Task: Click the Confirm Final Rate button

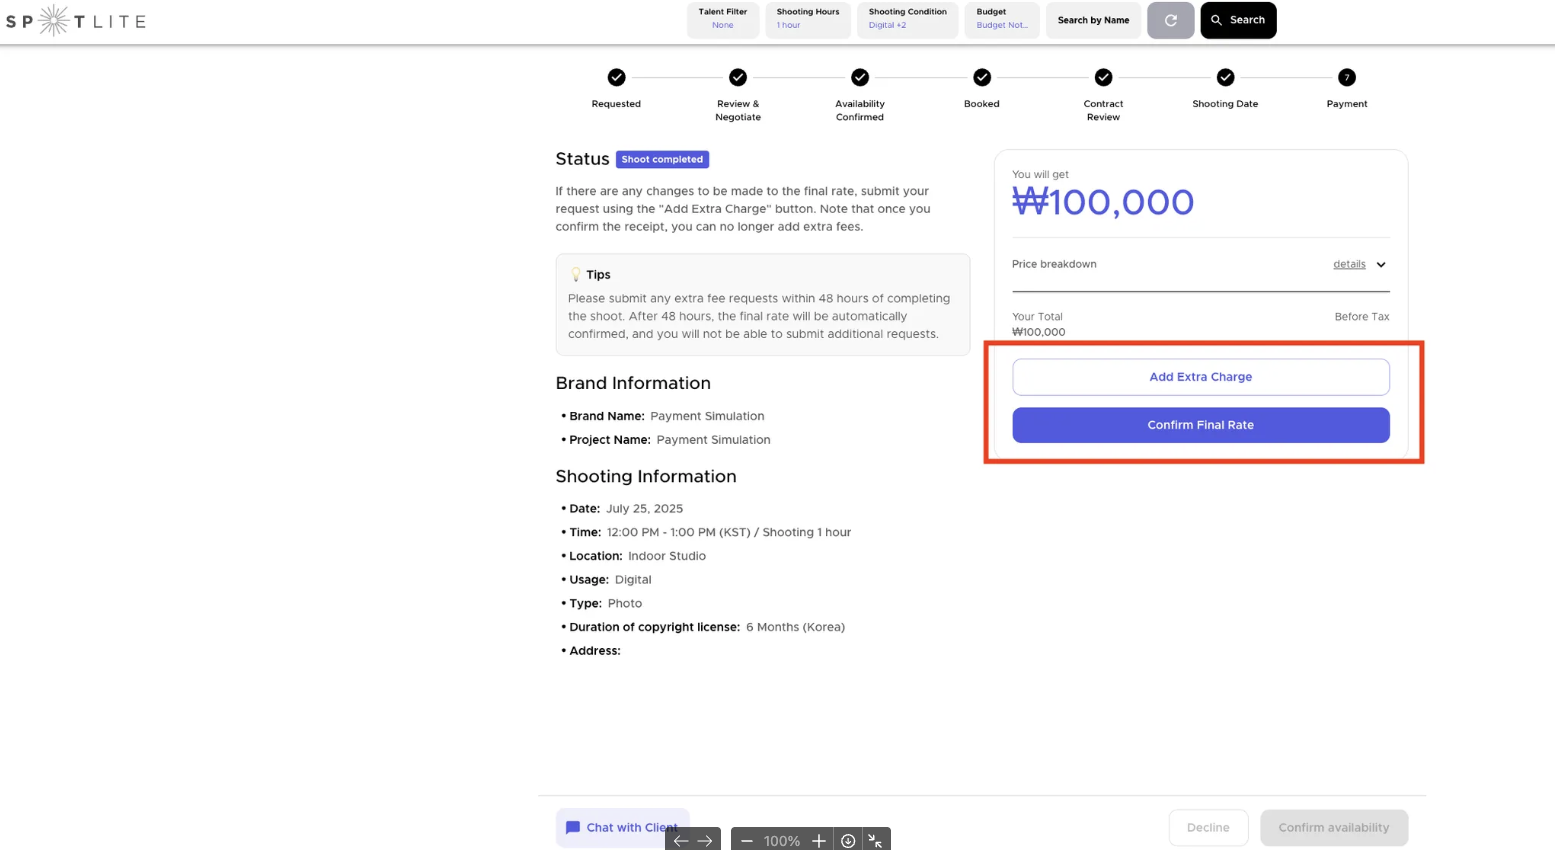Action: pos(1200,425)
